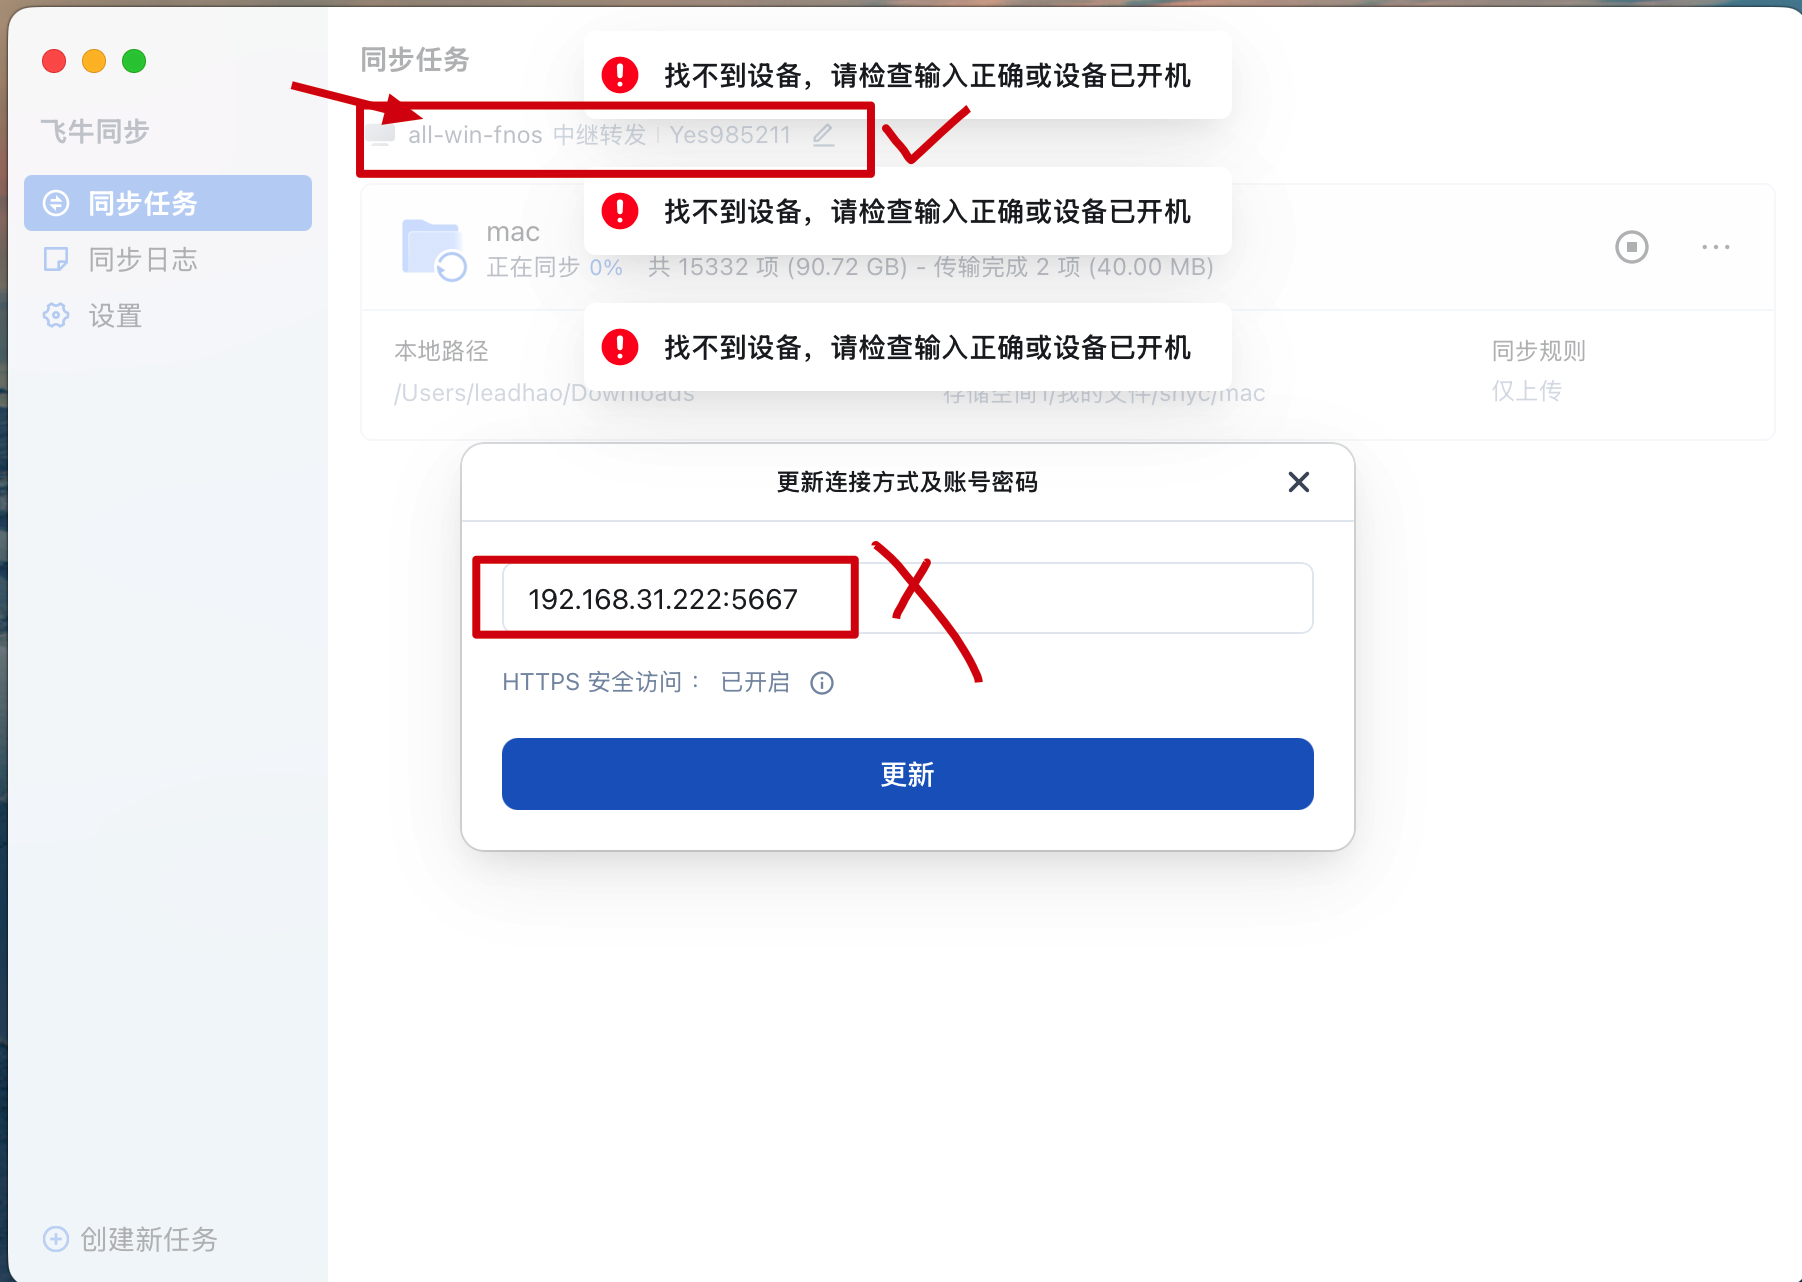The width and height of the screenshot is (1802, 1282).
Task: Click the pencil edit icon next to Yes985211
Action: tap(823, 135)
